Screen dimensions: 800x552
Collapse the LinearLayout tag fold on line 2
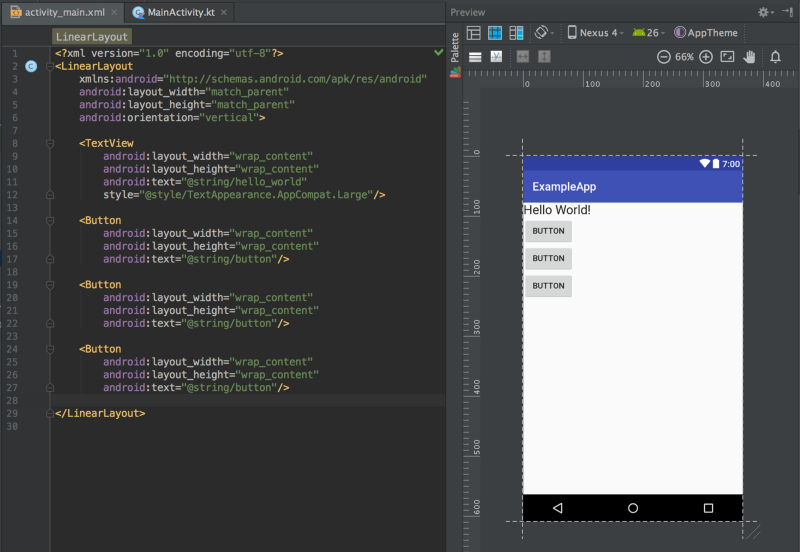tap(50, 66)
